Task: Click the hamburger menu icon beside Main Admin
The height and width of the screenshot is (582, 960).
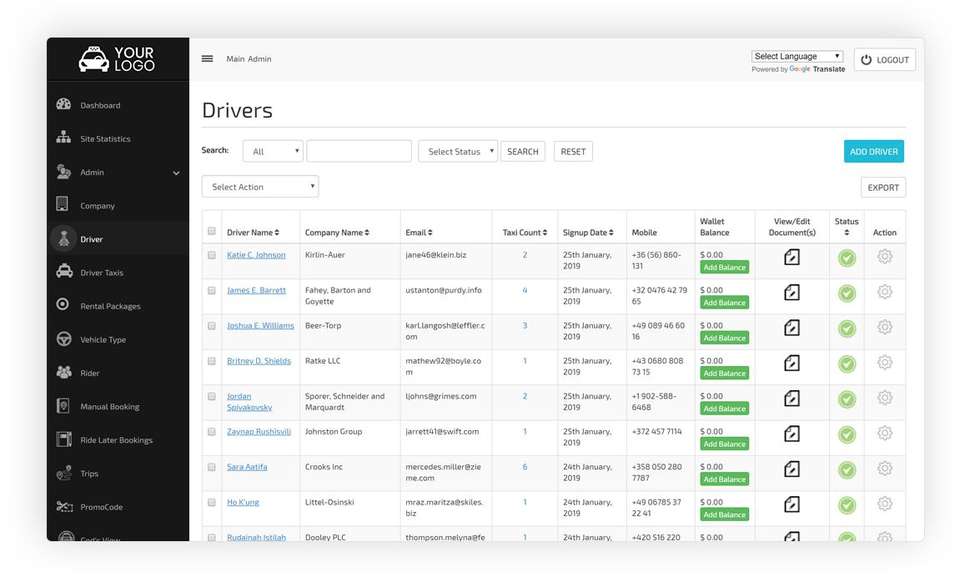Action: click(207, 59)
